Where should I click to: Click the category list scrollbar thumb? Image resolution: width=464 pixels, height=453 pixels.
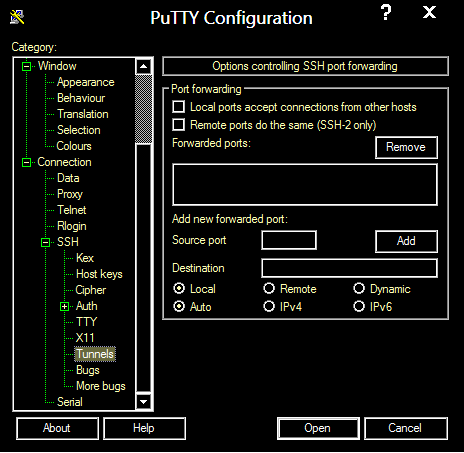point(144,109)
